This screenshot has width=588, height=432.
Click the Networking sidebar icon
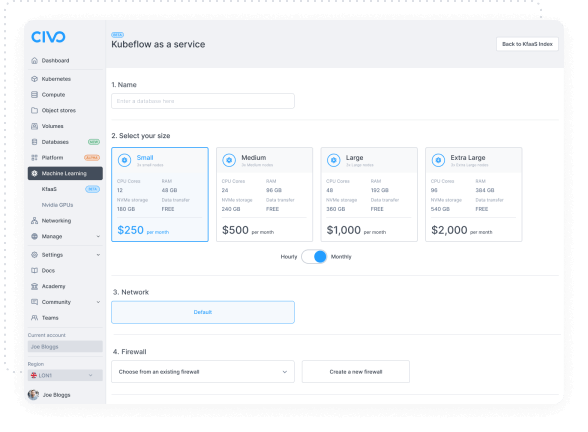point(34,220)
